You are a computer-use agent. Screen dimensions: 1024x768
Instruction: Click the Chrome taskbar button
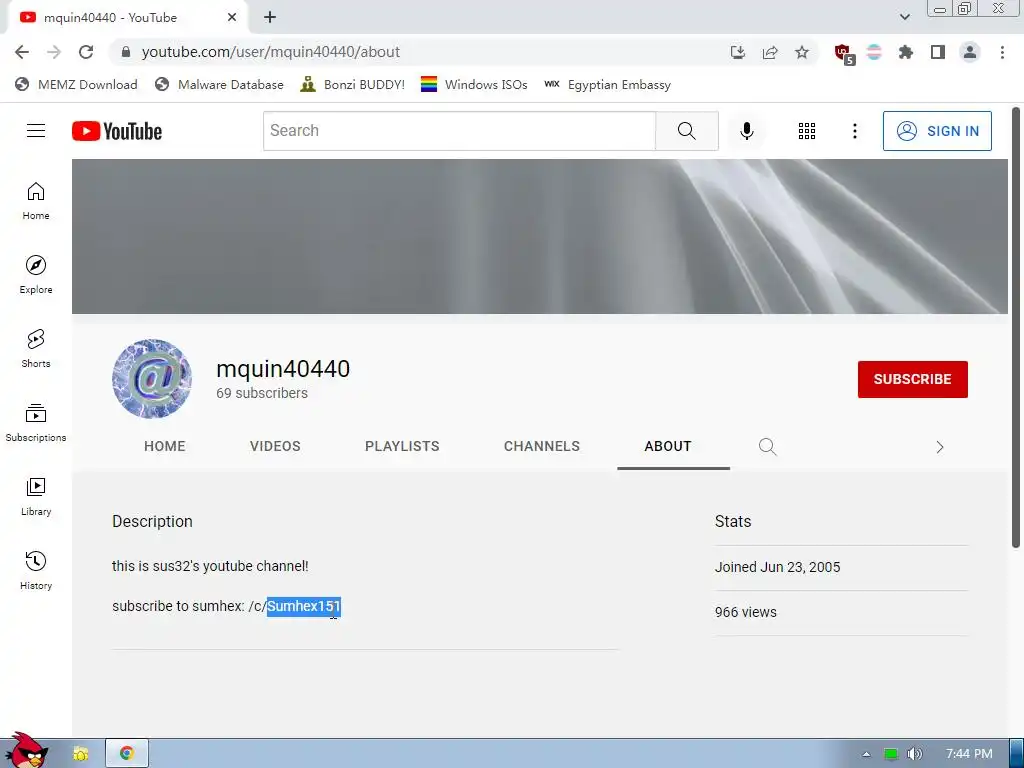(127, 753)
